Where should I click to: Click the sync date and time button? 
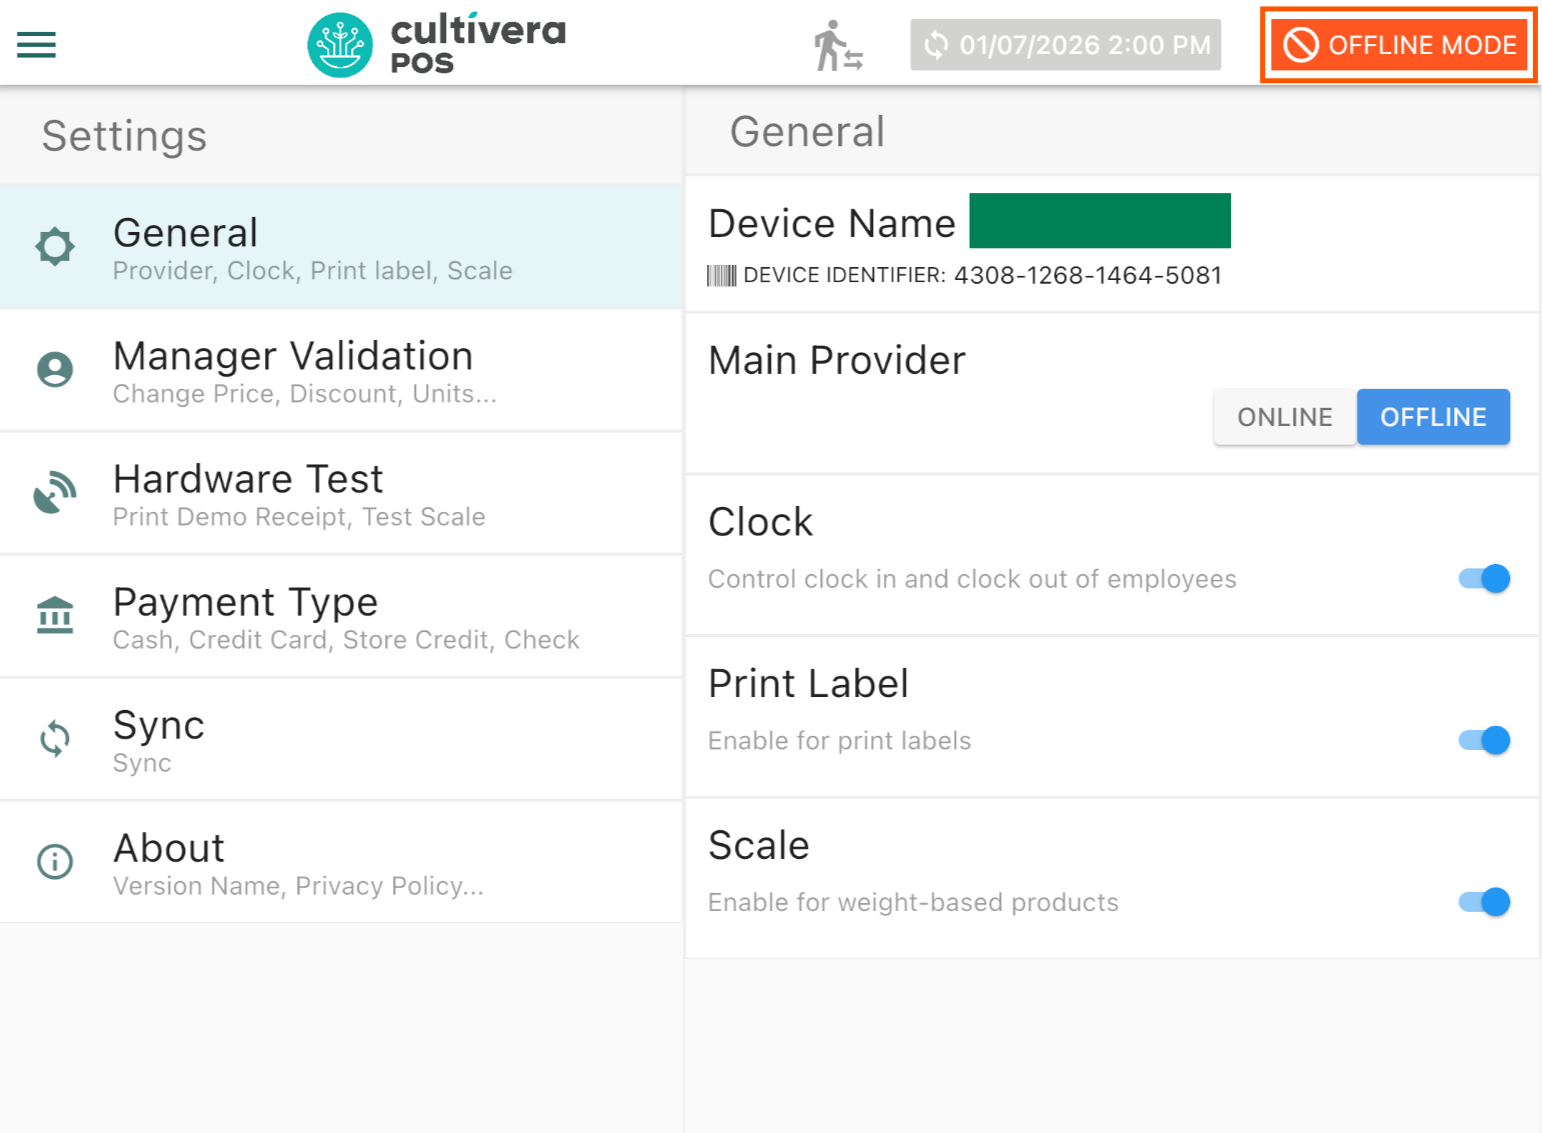point(1065,45)
